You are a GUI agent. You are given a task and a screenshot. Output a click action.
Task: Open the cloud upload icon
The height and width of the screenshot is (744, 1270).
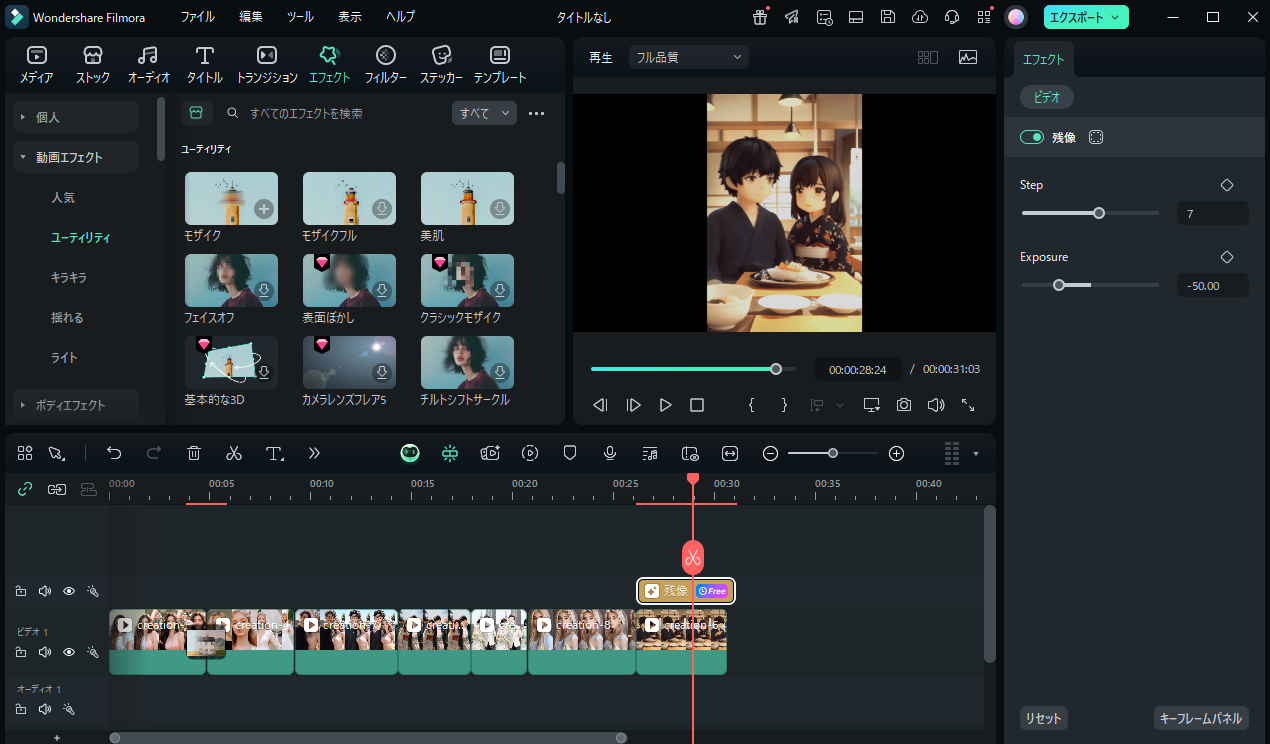pyautogui.click(x=920, y=17)
